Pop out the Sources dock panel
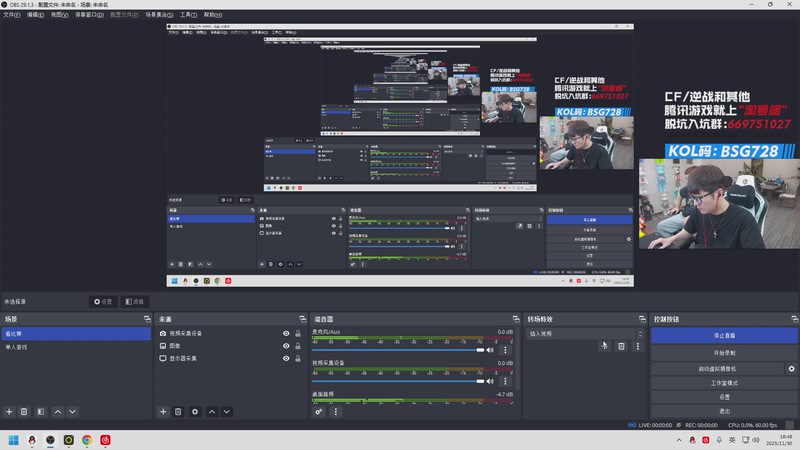800x450 pixels. click(x=303, y=319)
